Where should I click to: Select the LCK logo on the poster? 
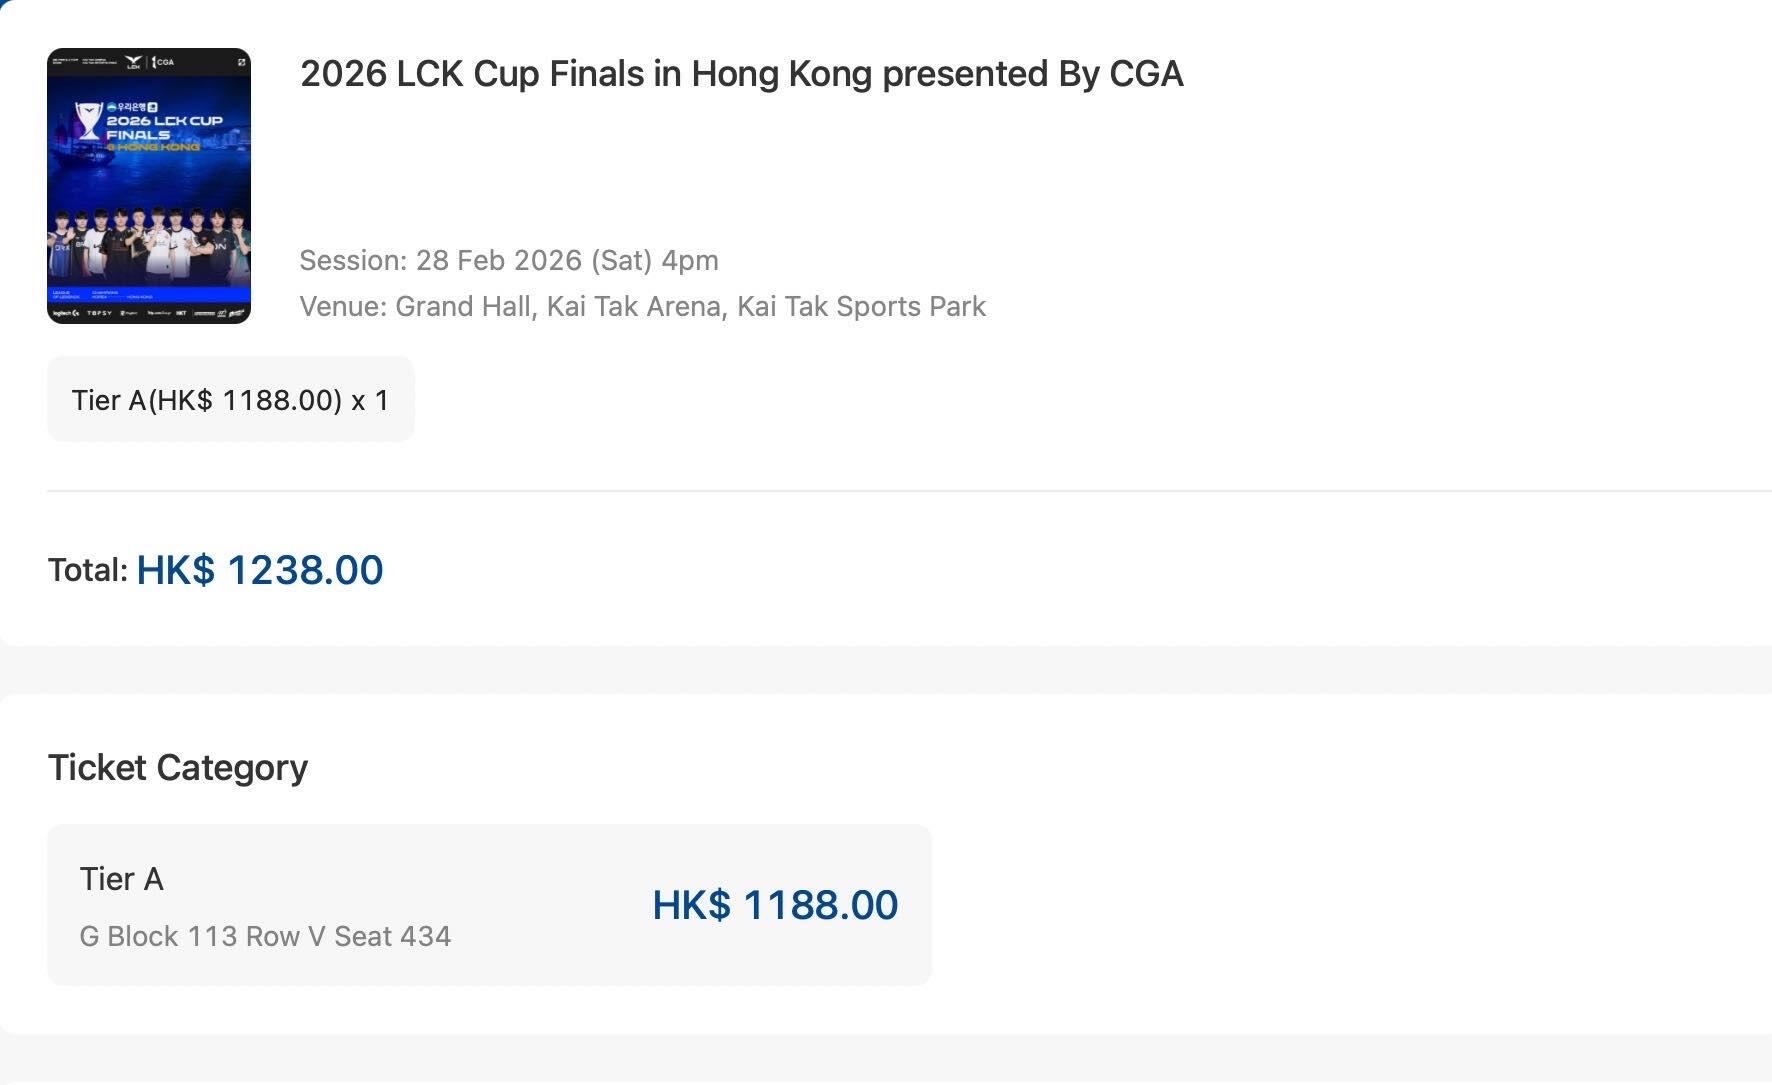pos(131,62)
